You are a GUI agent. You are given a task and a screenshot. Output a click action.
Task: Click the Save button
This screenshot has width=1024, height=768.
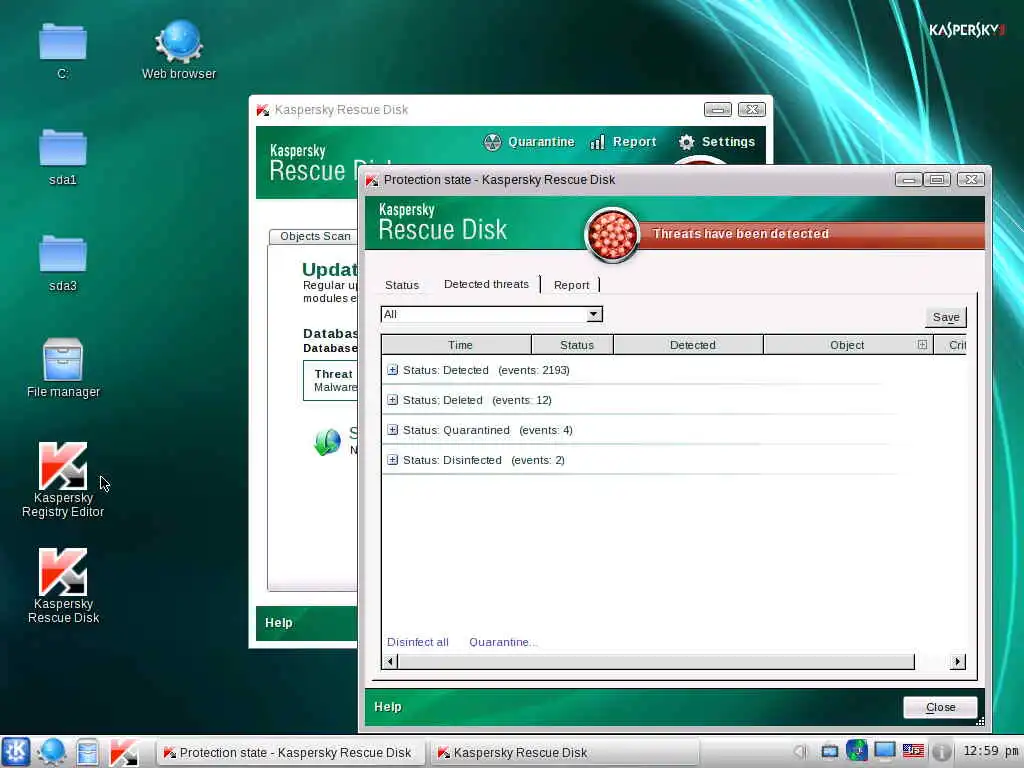[946, 317]
